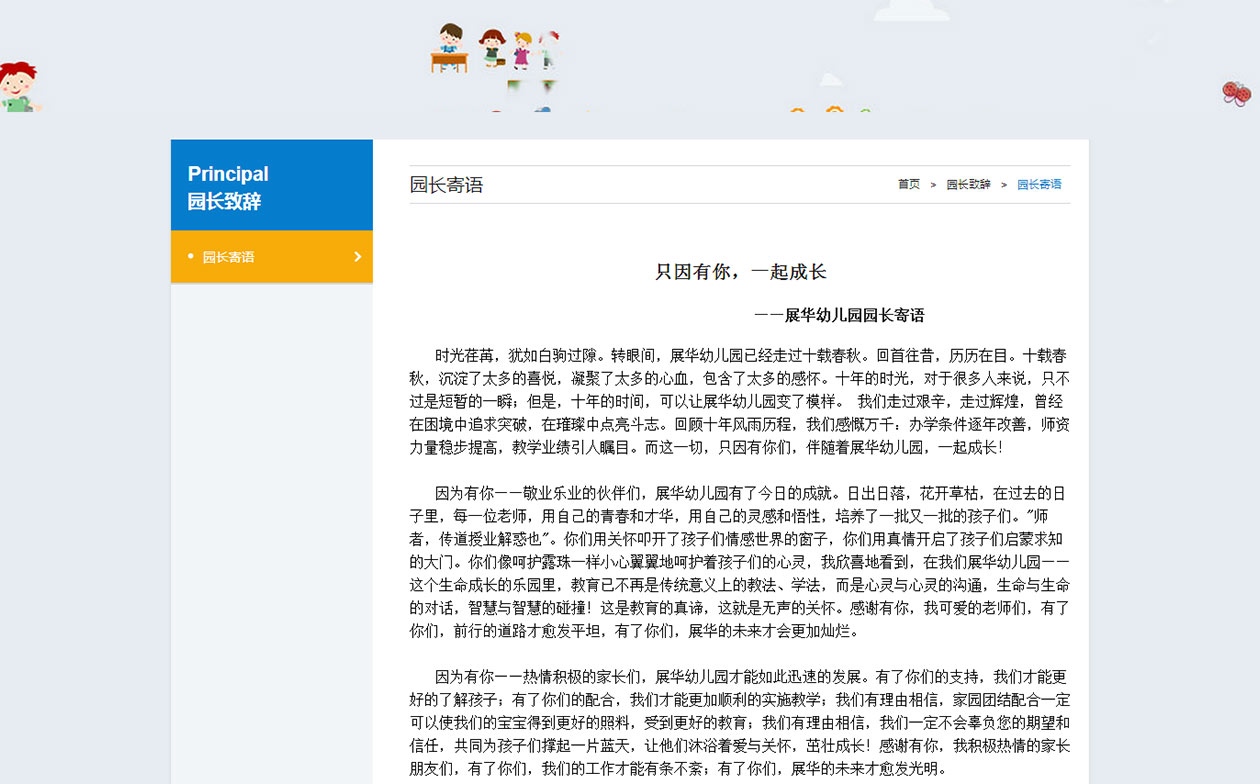Click the paragraph starting 因为有你——热情积极的家长们

(x=740, y=723)
